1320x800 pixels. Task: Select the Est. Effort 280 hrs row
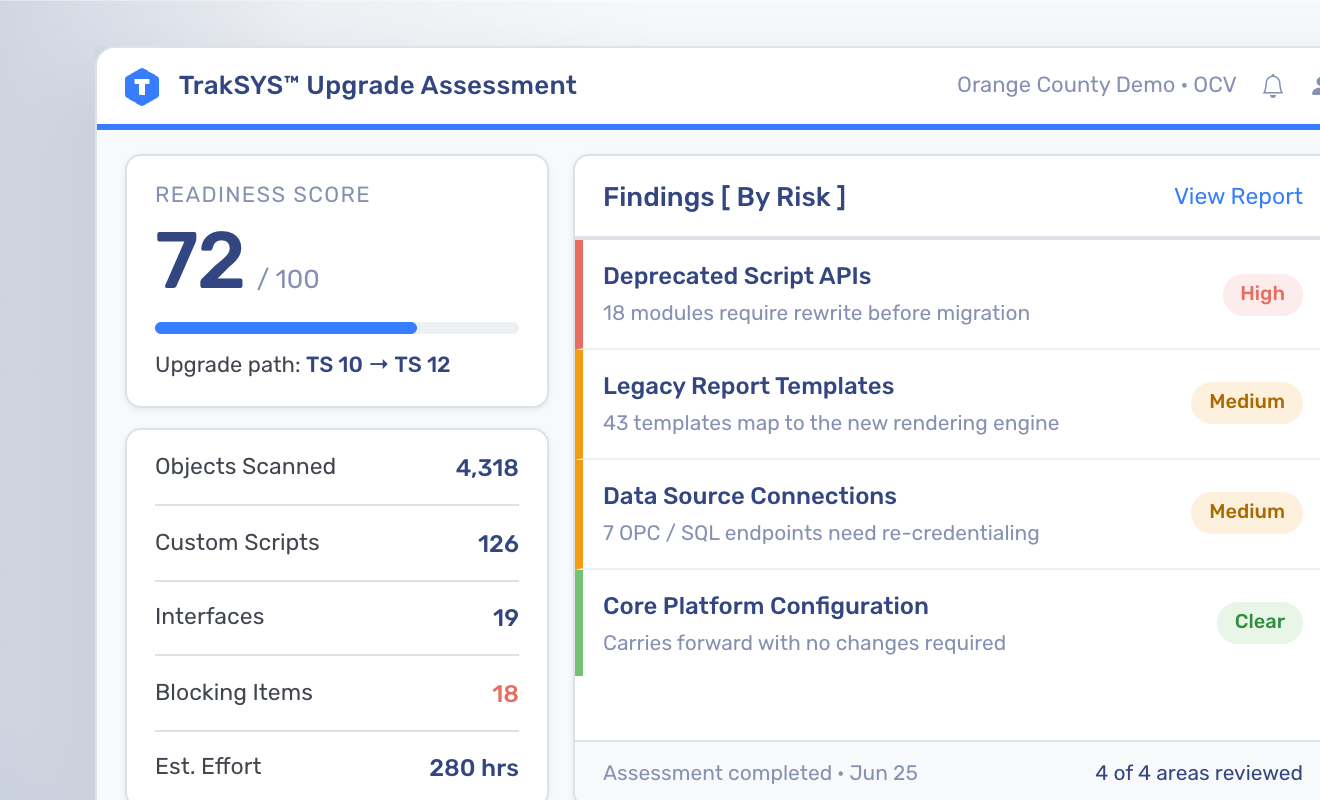click(x=337, y=767)
